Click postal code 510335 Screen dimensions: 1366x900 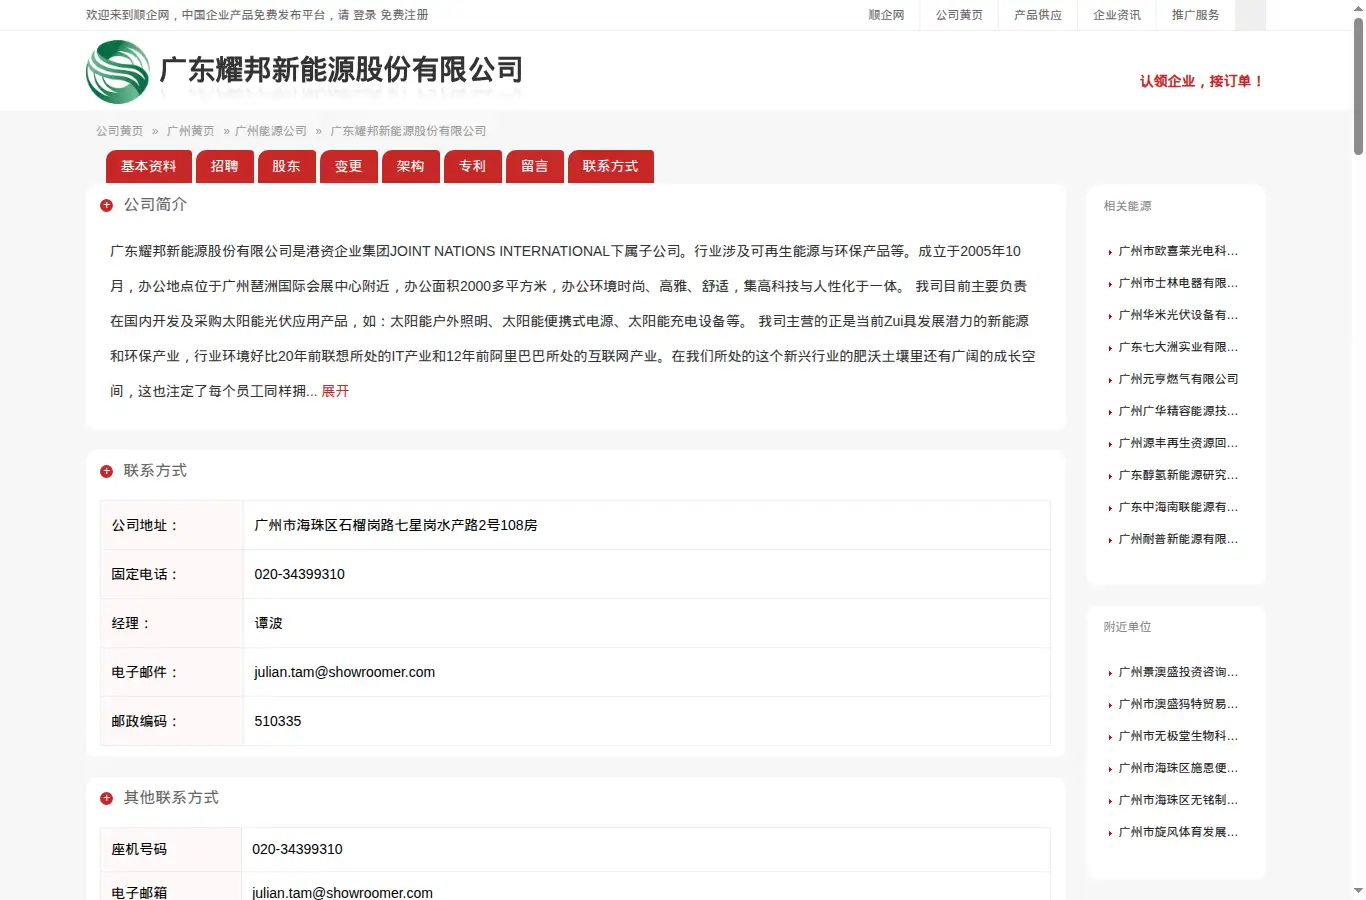277,721
